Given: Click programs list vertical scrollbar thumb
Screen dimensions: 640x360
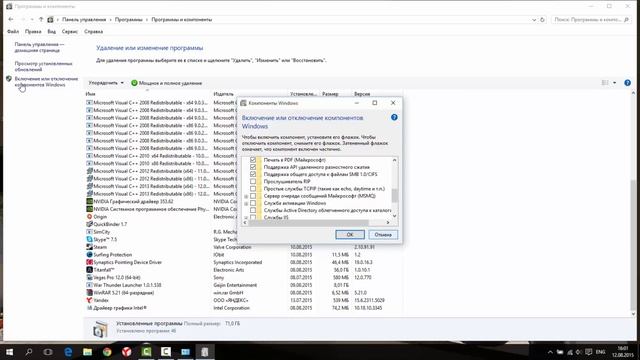Looking at the screenshot, I should [x=633, y=245].
